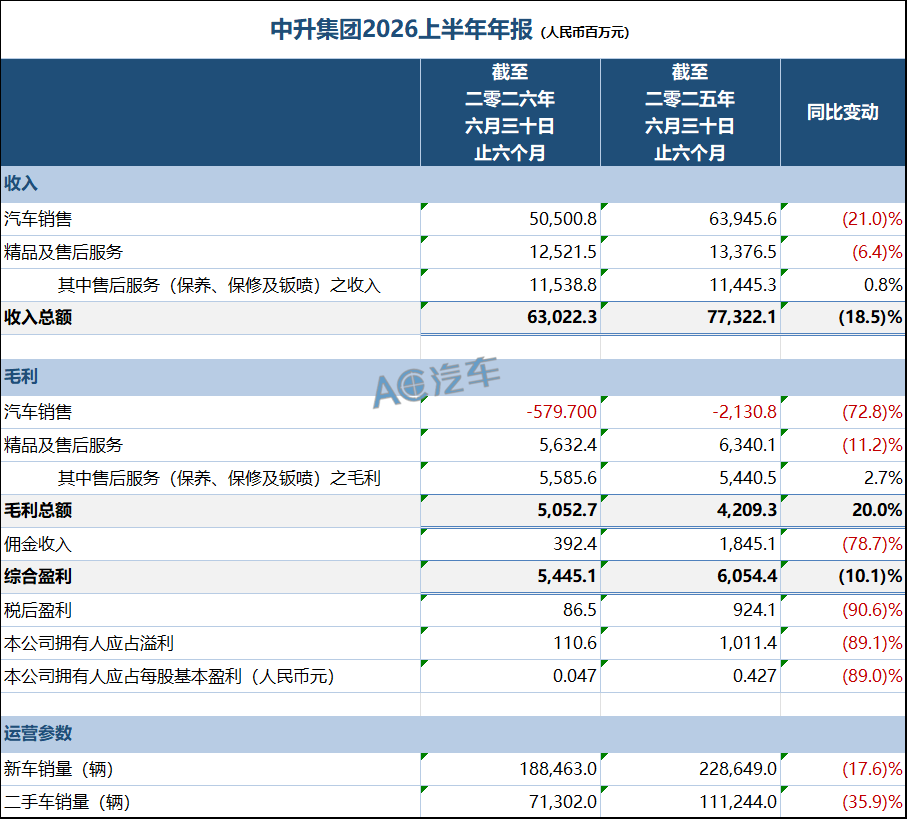Select the value 228,649.0 cell
907x819 pixels.
(690, 769)
